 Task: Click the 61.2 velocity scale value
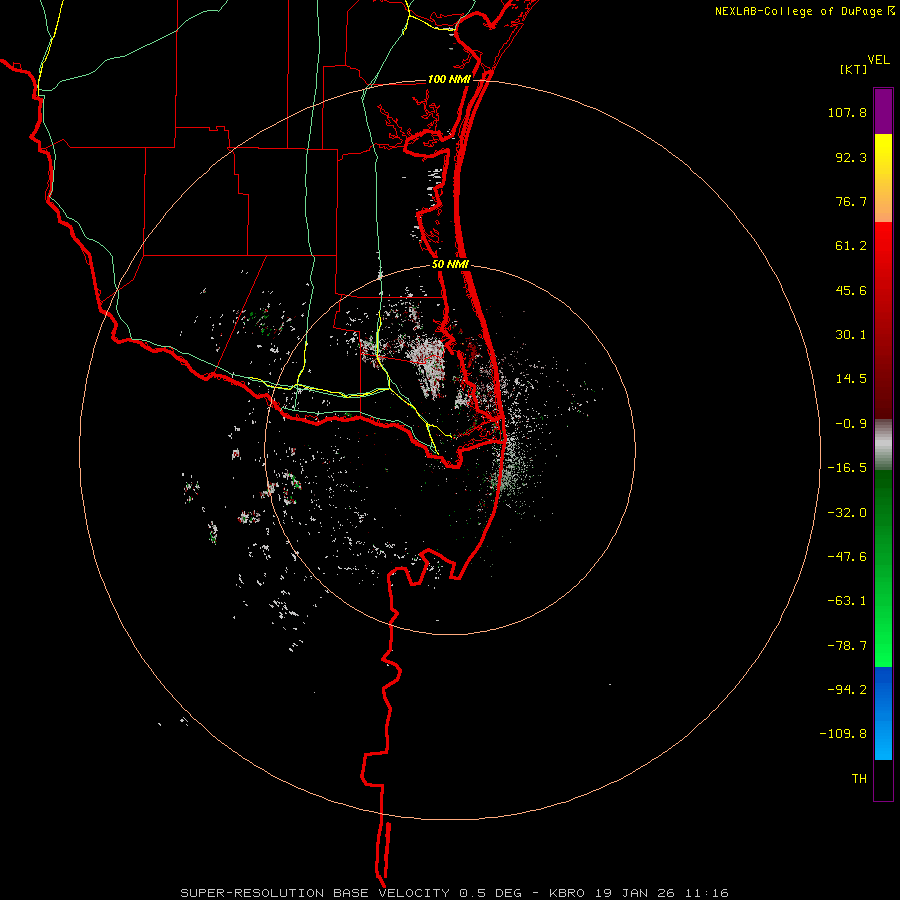[x=851, y=246]
